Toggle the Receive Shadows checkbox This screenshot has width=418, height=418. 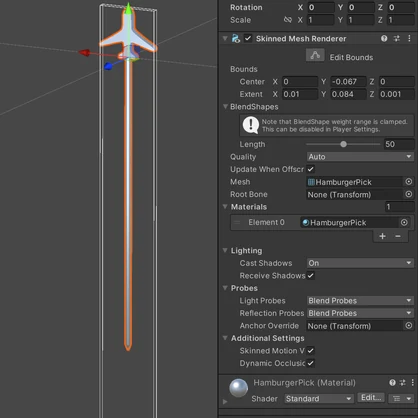click(x=311, y=276)
